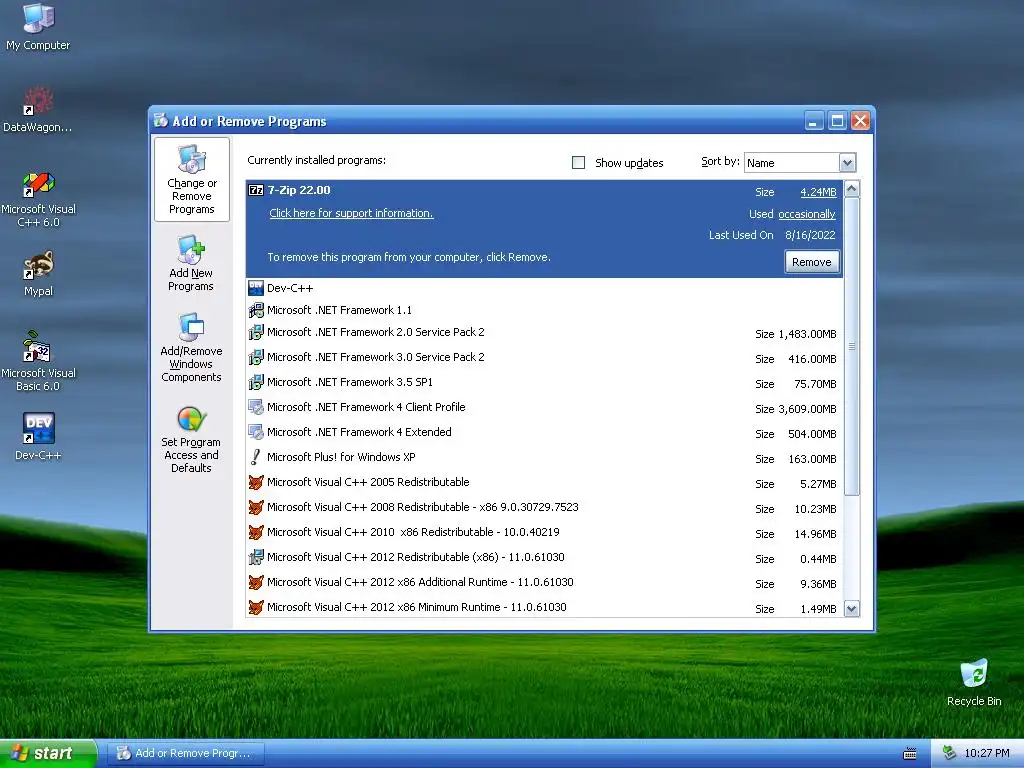Select Visual C++ 2012 x86 Additional Runtime
1024x768 pixels.
pyautogui.click(x=545, y=583)
